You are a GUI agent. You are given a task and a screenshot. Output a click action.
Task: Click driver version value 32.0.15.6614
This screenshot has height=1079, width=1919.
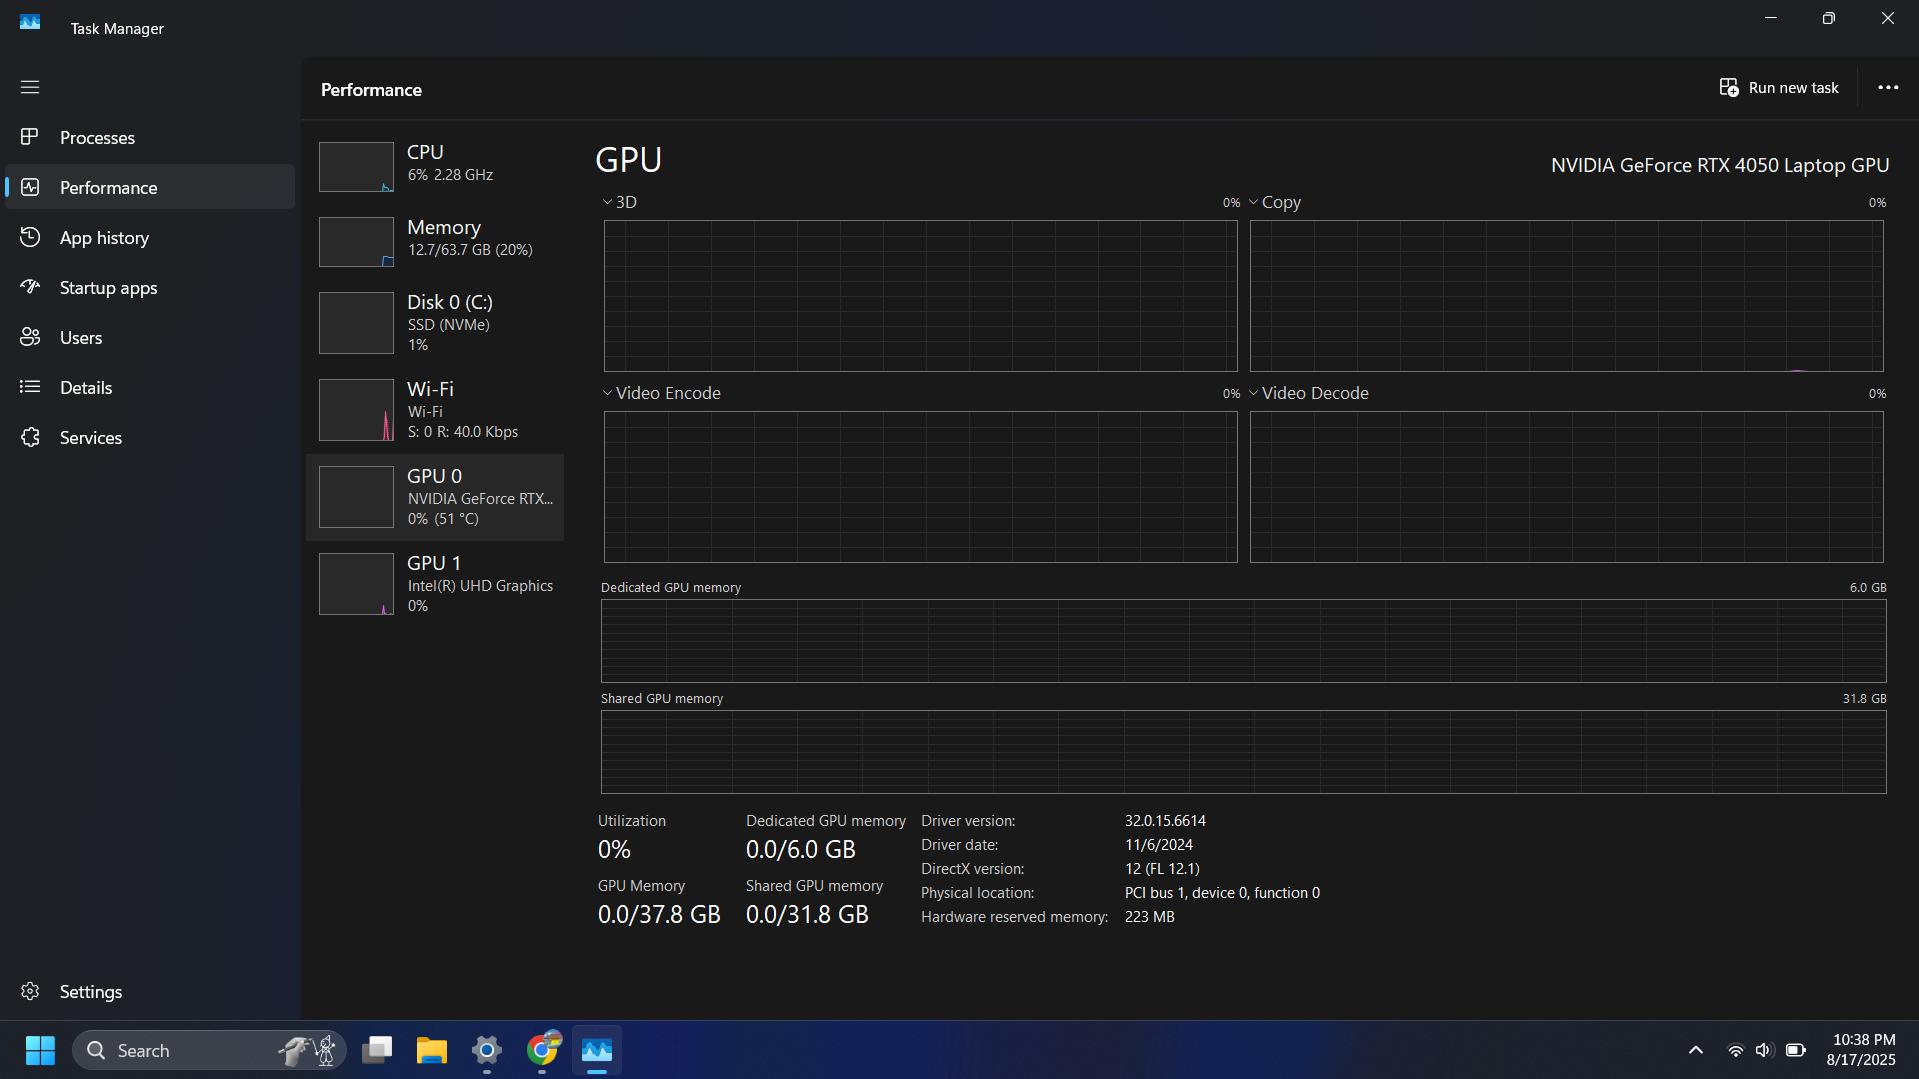1165,821
